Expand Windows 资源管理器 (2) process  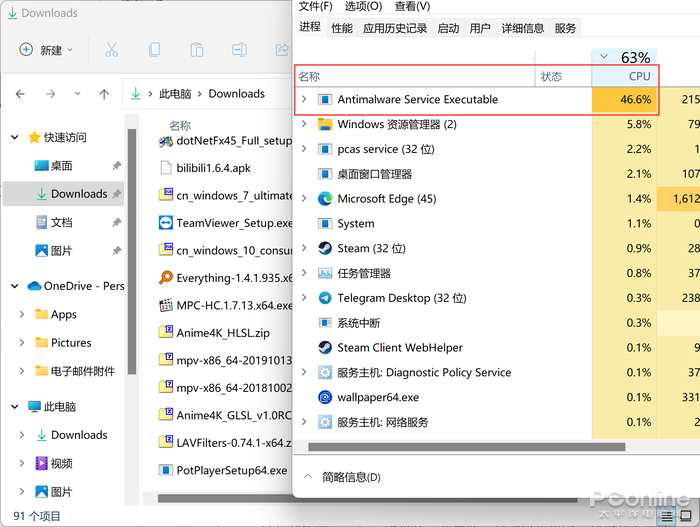pos(304,124)
